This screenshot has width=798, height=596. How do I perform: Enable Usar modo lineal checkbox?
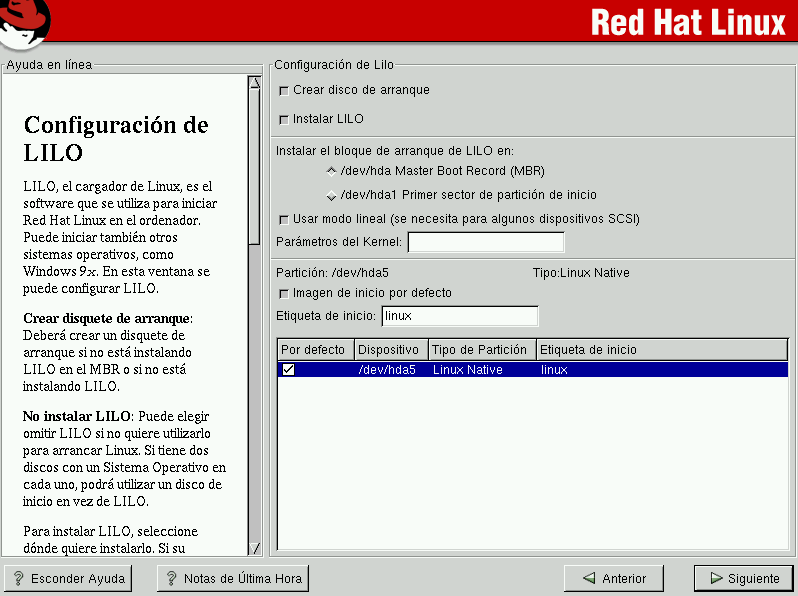[x=284, y=220]
